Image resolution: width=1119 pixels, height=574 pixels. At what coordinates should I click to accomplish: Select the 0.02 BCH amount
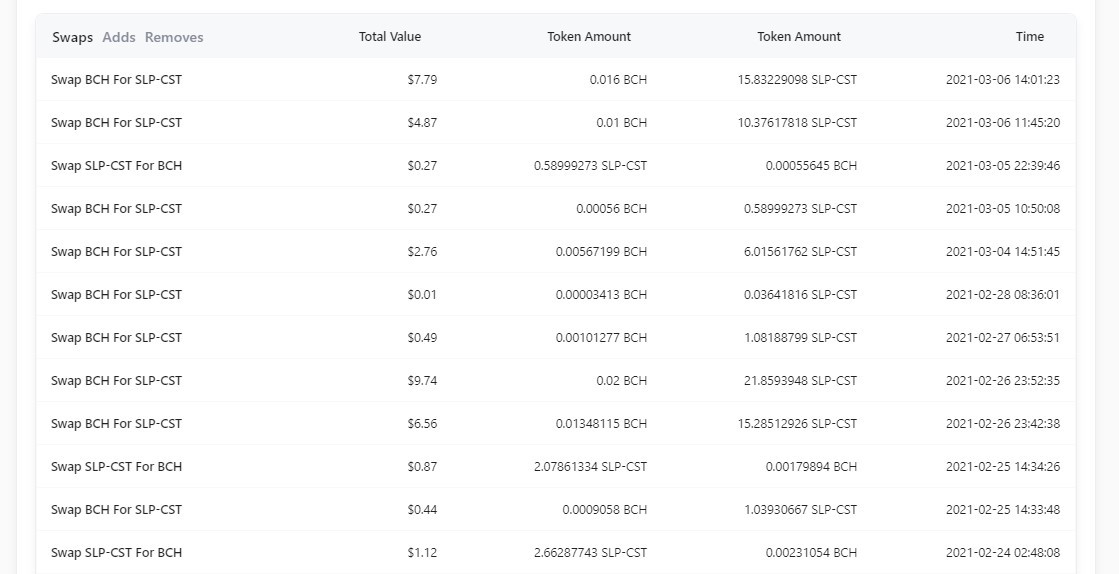coord(622,381)
